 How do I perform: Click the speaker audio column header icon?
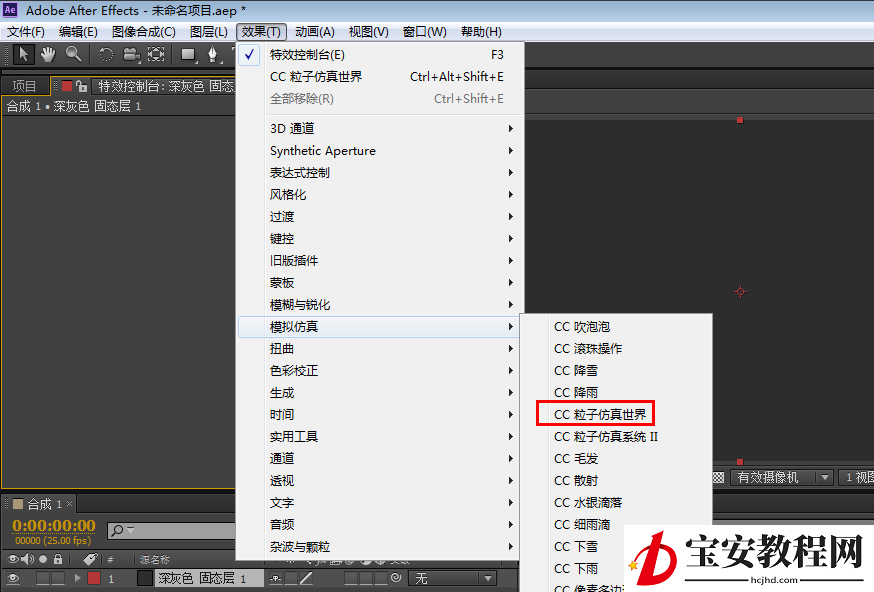tap(27, 559)
